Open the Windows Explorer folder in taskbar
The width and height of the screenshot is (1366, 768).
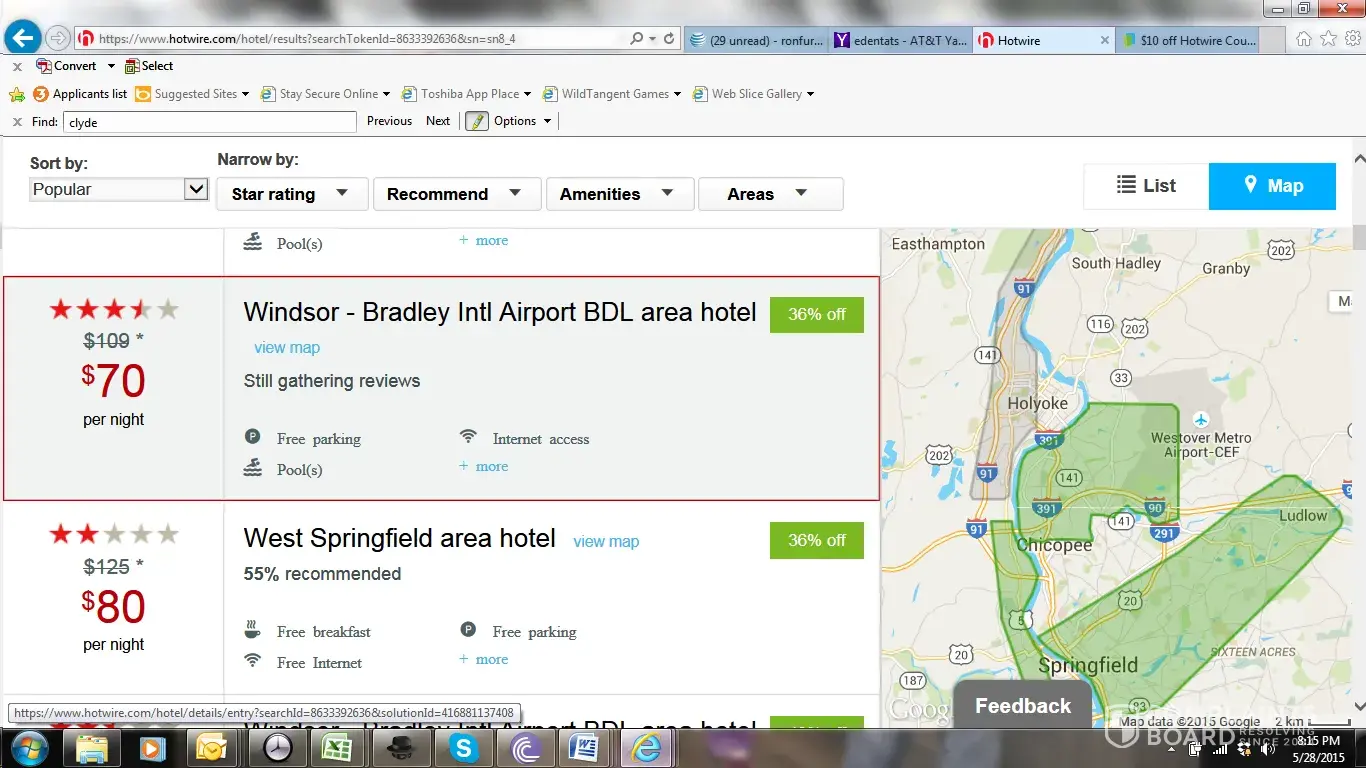click(x=92, y=748)
